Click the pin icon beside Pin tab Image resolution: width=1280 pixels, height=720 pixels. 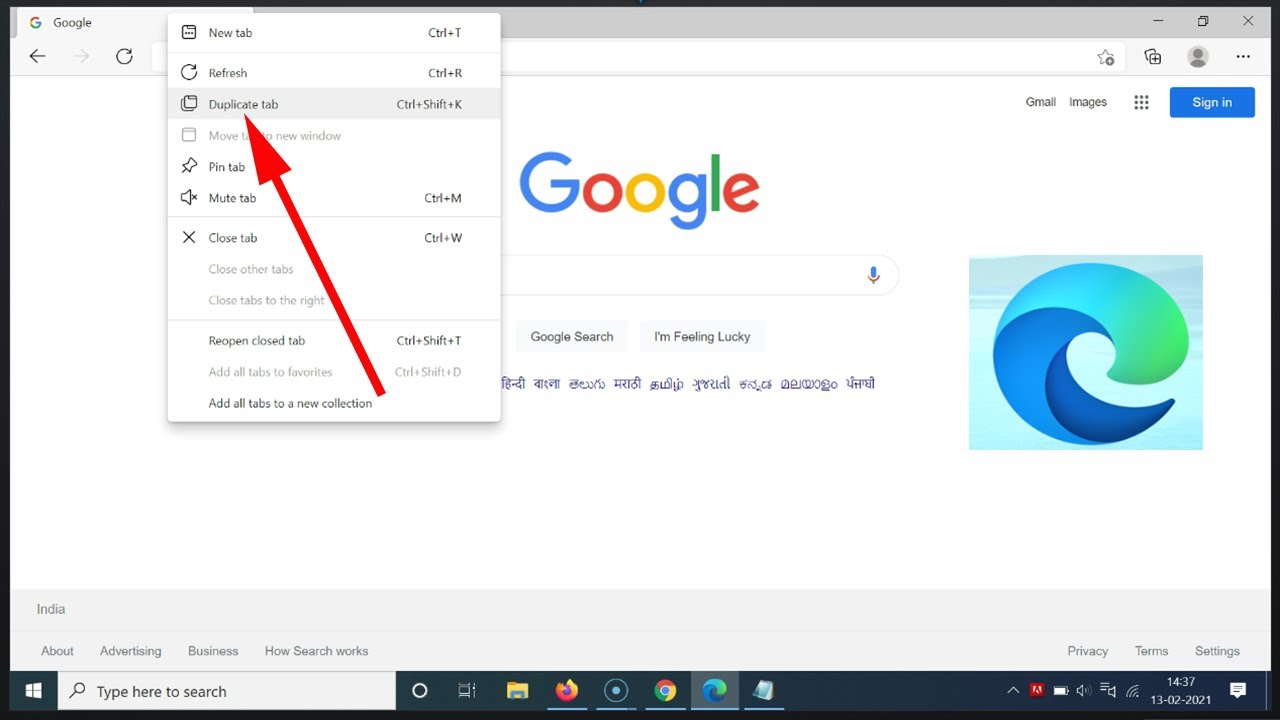click(188, 166)
